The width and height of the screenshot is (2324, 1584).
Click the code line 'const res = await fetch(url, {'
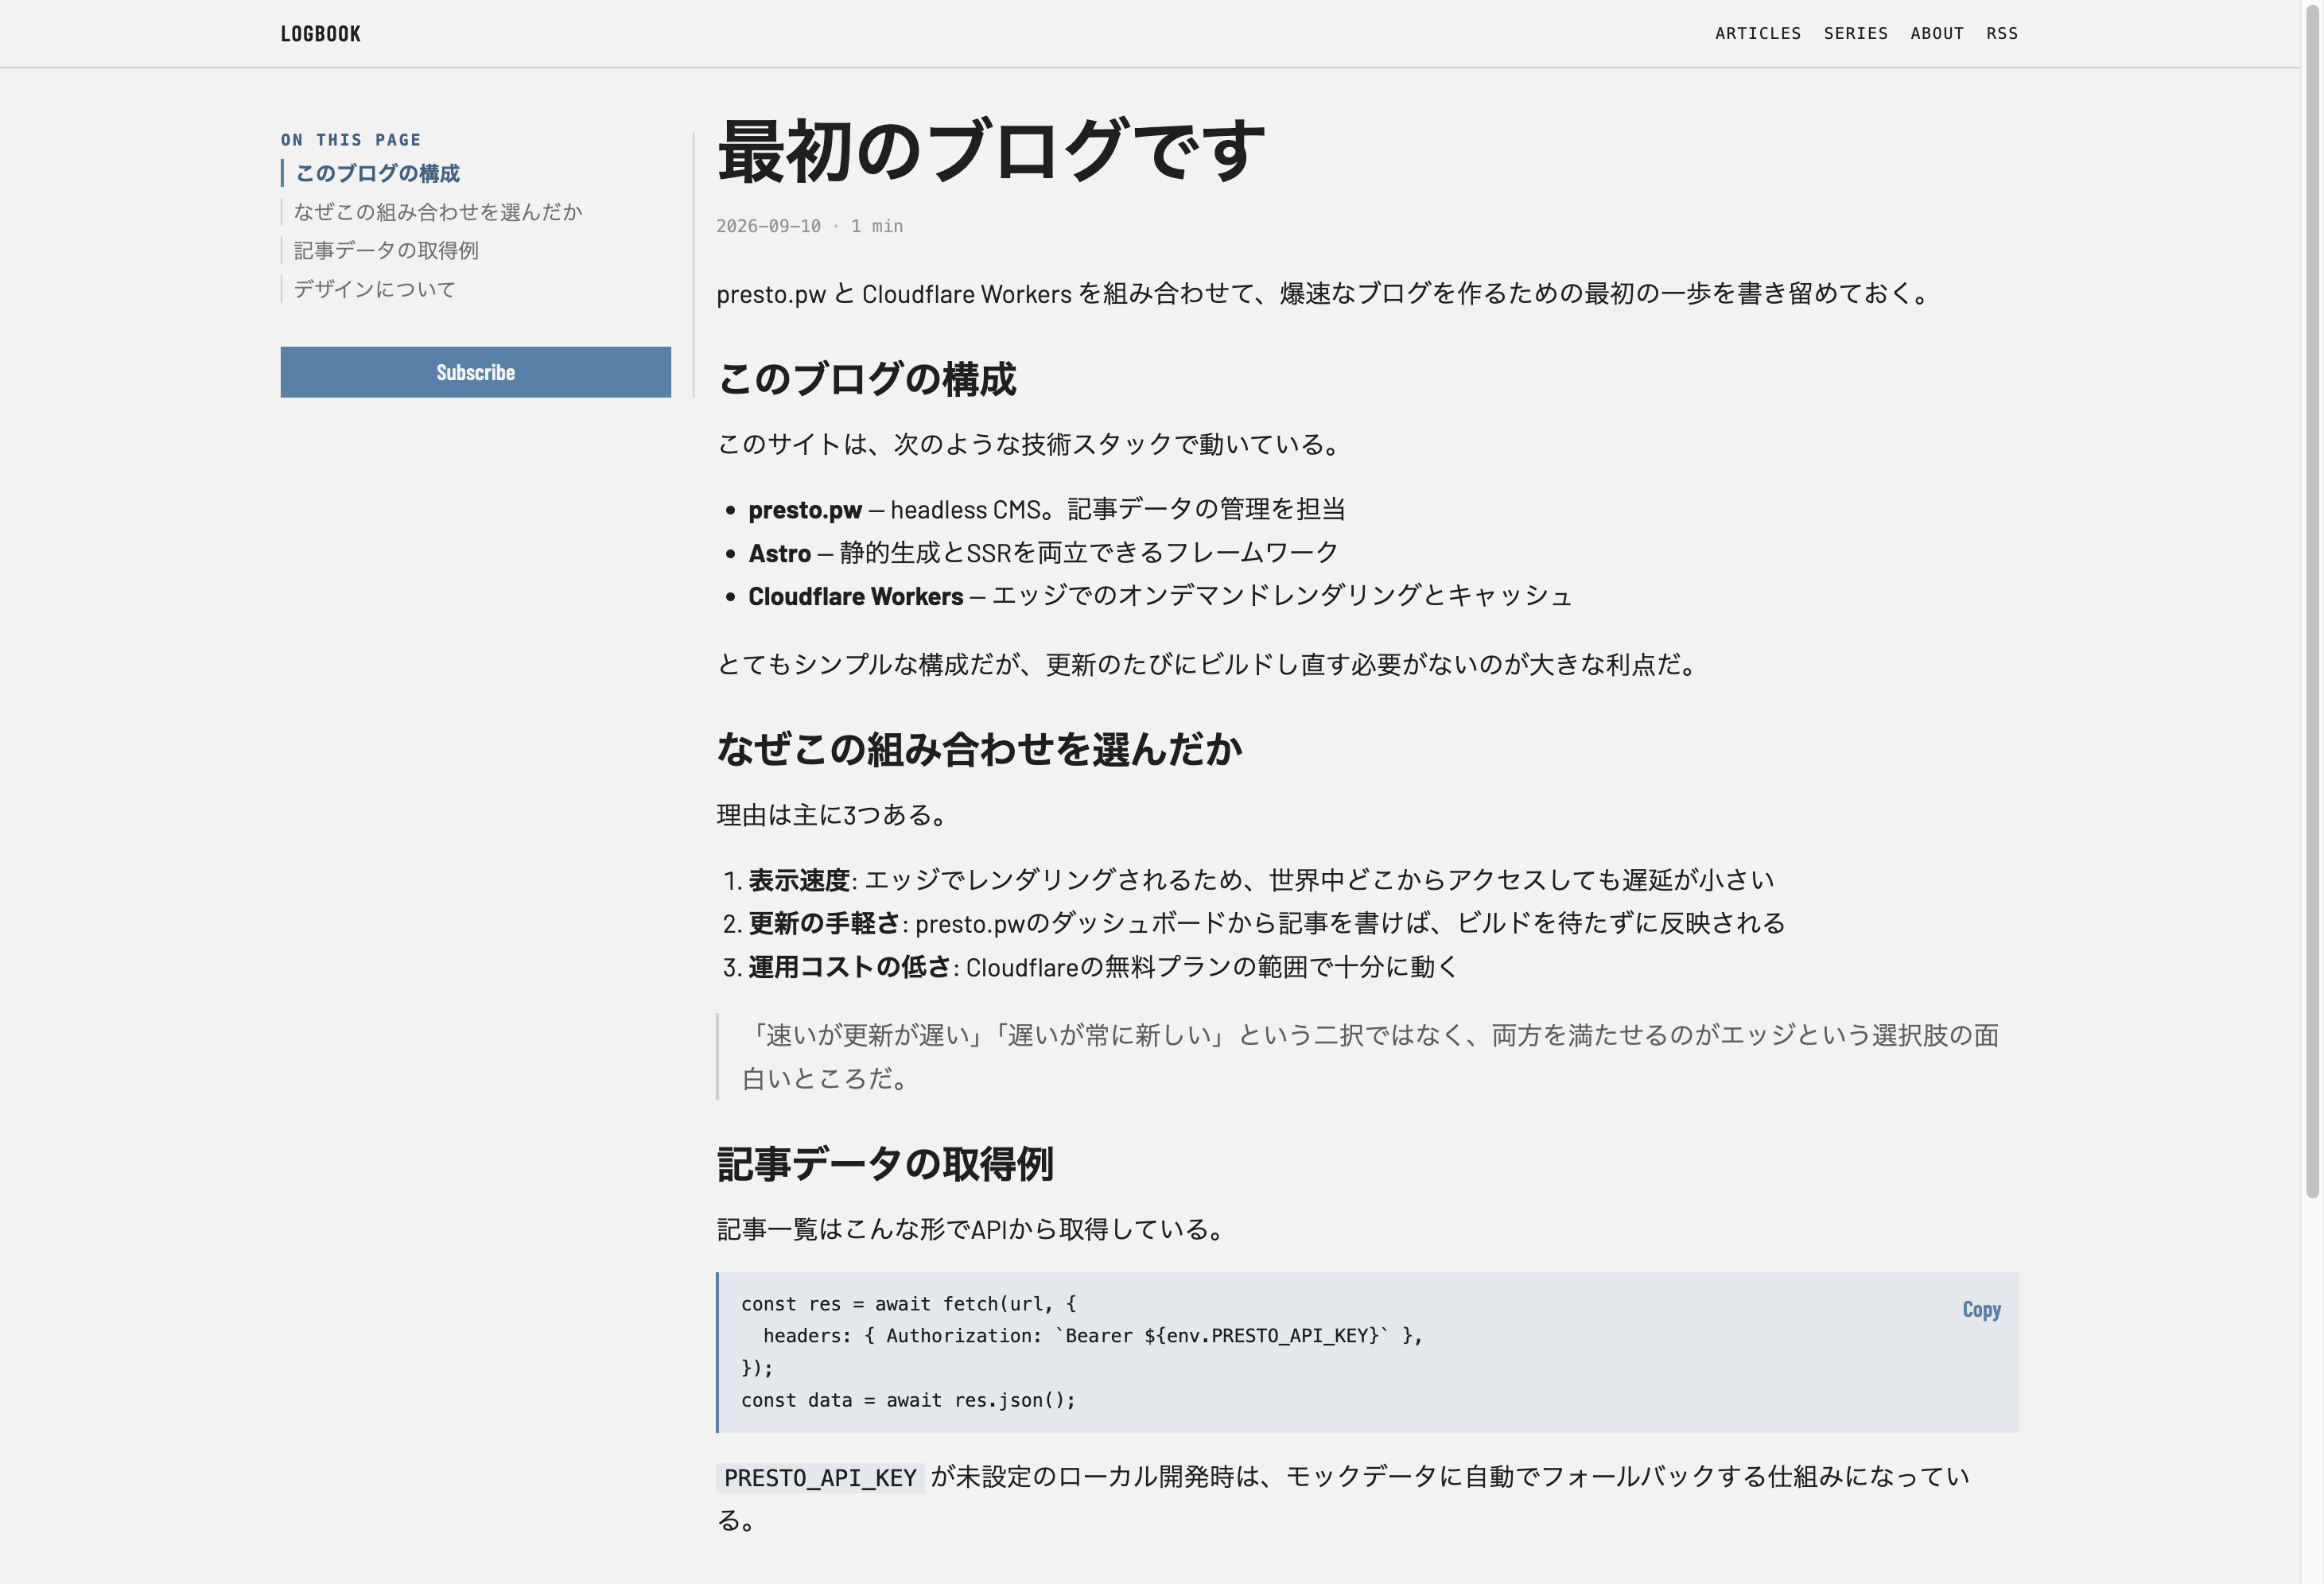(908, 1304)
